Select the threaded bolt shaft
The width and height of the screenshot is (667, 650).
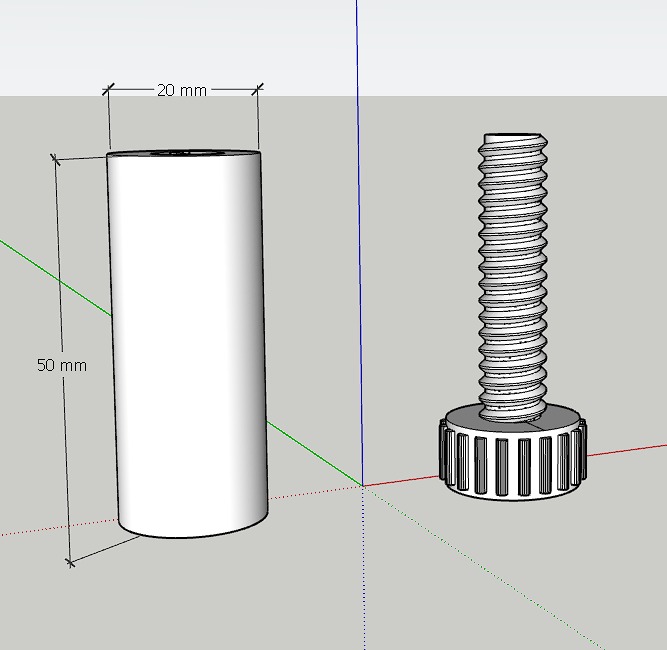point(513,277)
